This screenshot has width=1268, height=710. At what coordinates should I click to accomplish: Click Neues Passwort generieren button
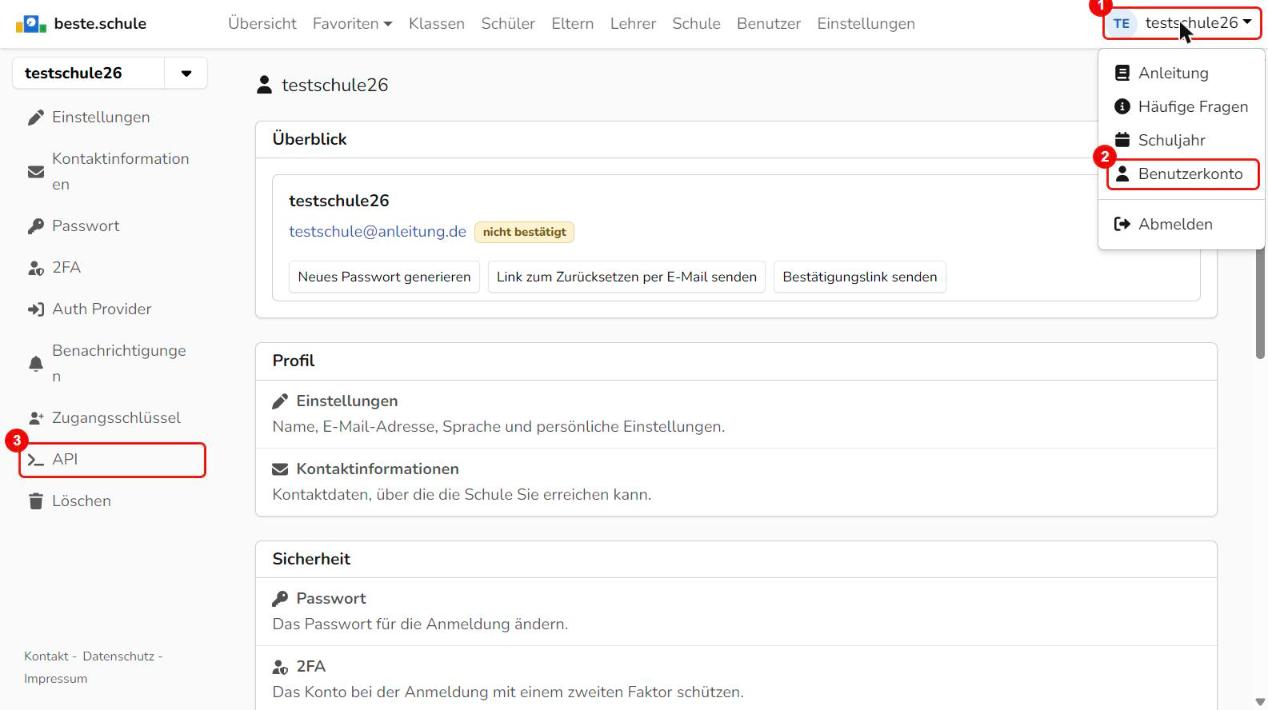pos(385,277)
